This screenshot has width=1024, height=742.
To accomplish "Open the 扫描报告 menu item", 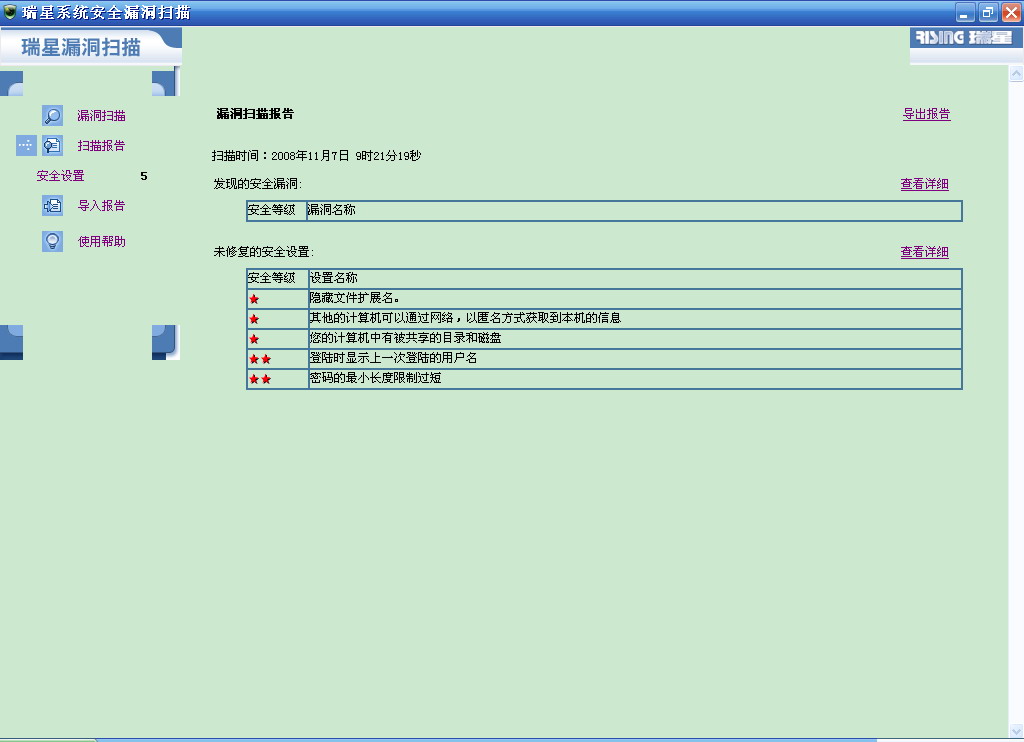I will coord(101,146).
